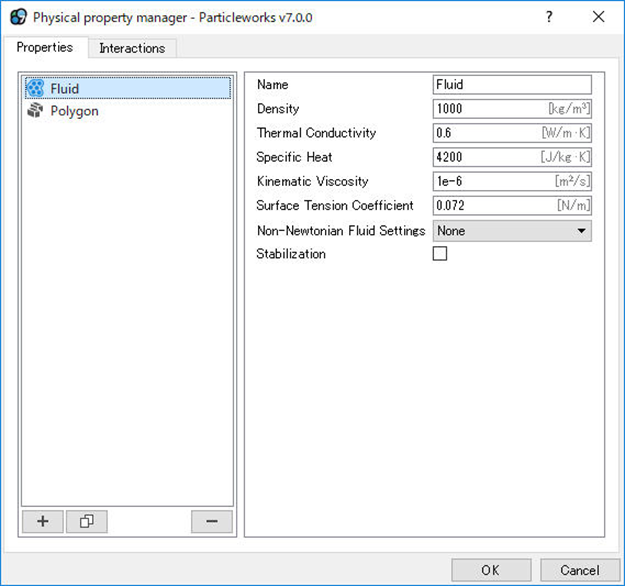625x586 pixels.
Task: Click the Thermal Conductivity label
Action: coord(316,133)
